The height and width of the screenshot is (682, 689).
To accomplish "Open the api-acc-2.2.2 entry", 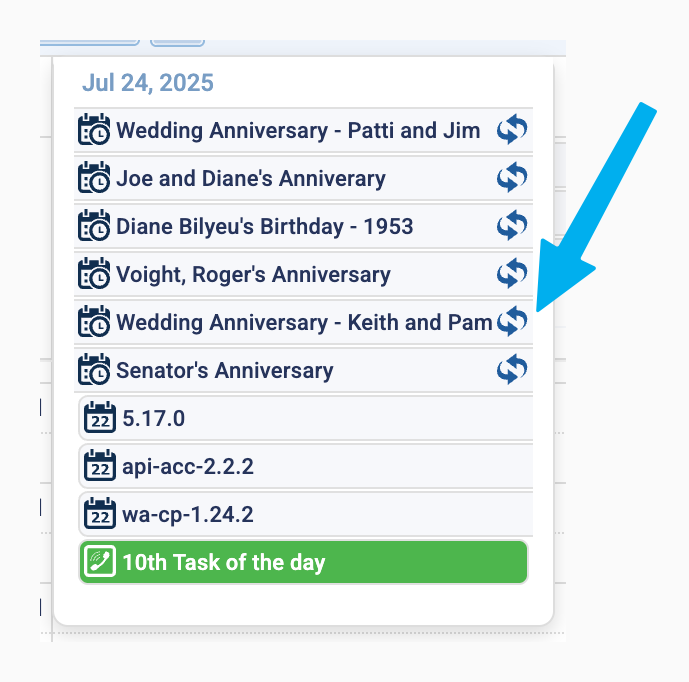I will (188, 467).
